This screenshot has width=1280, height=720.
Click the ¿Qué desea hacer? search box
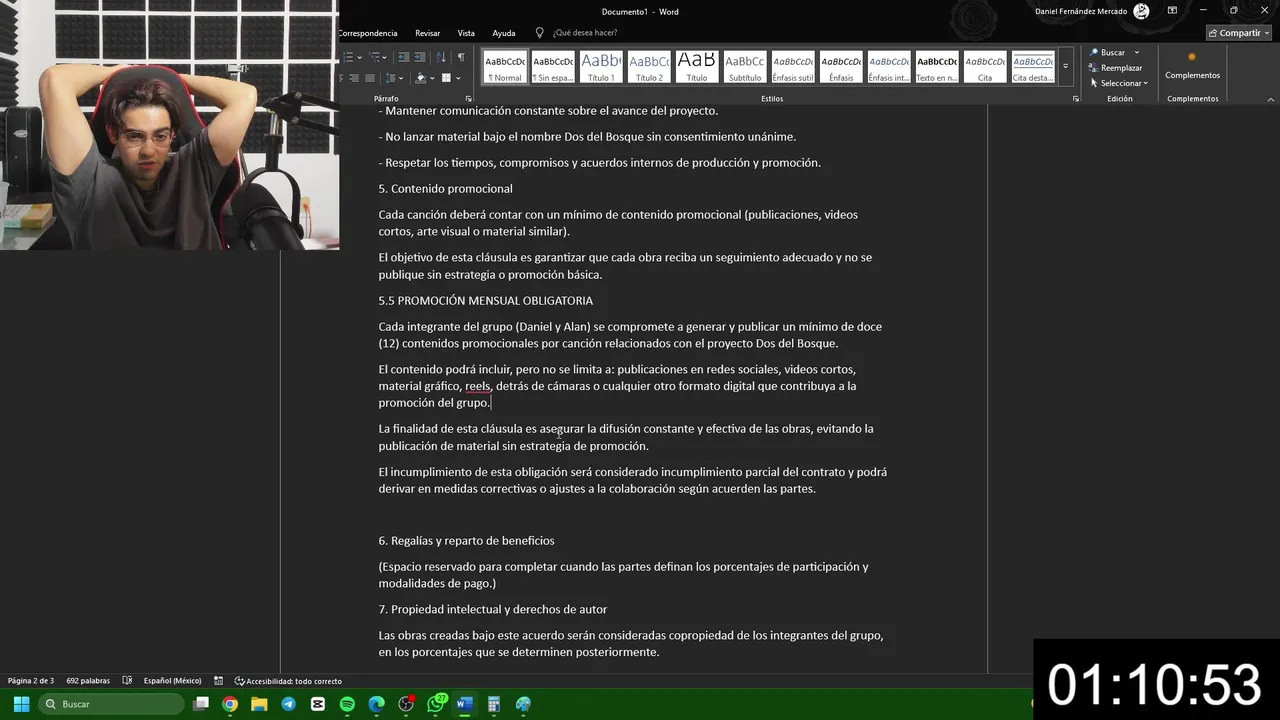tap(585, 33)
